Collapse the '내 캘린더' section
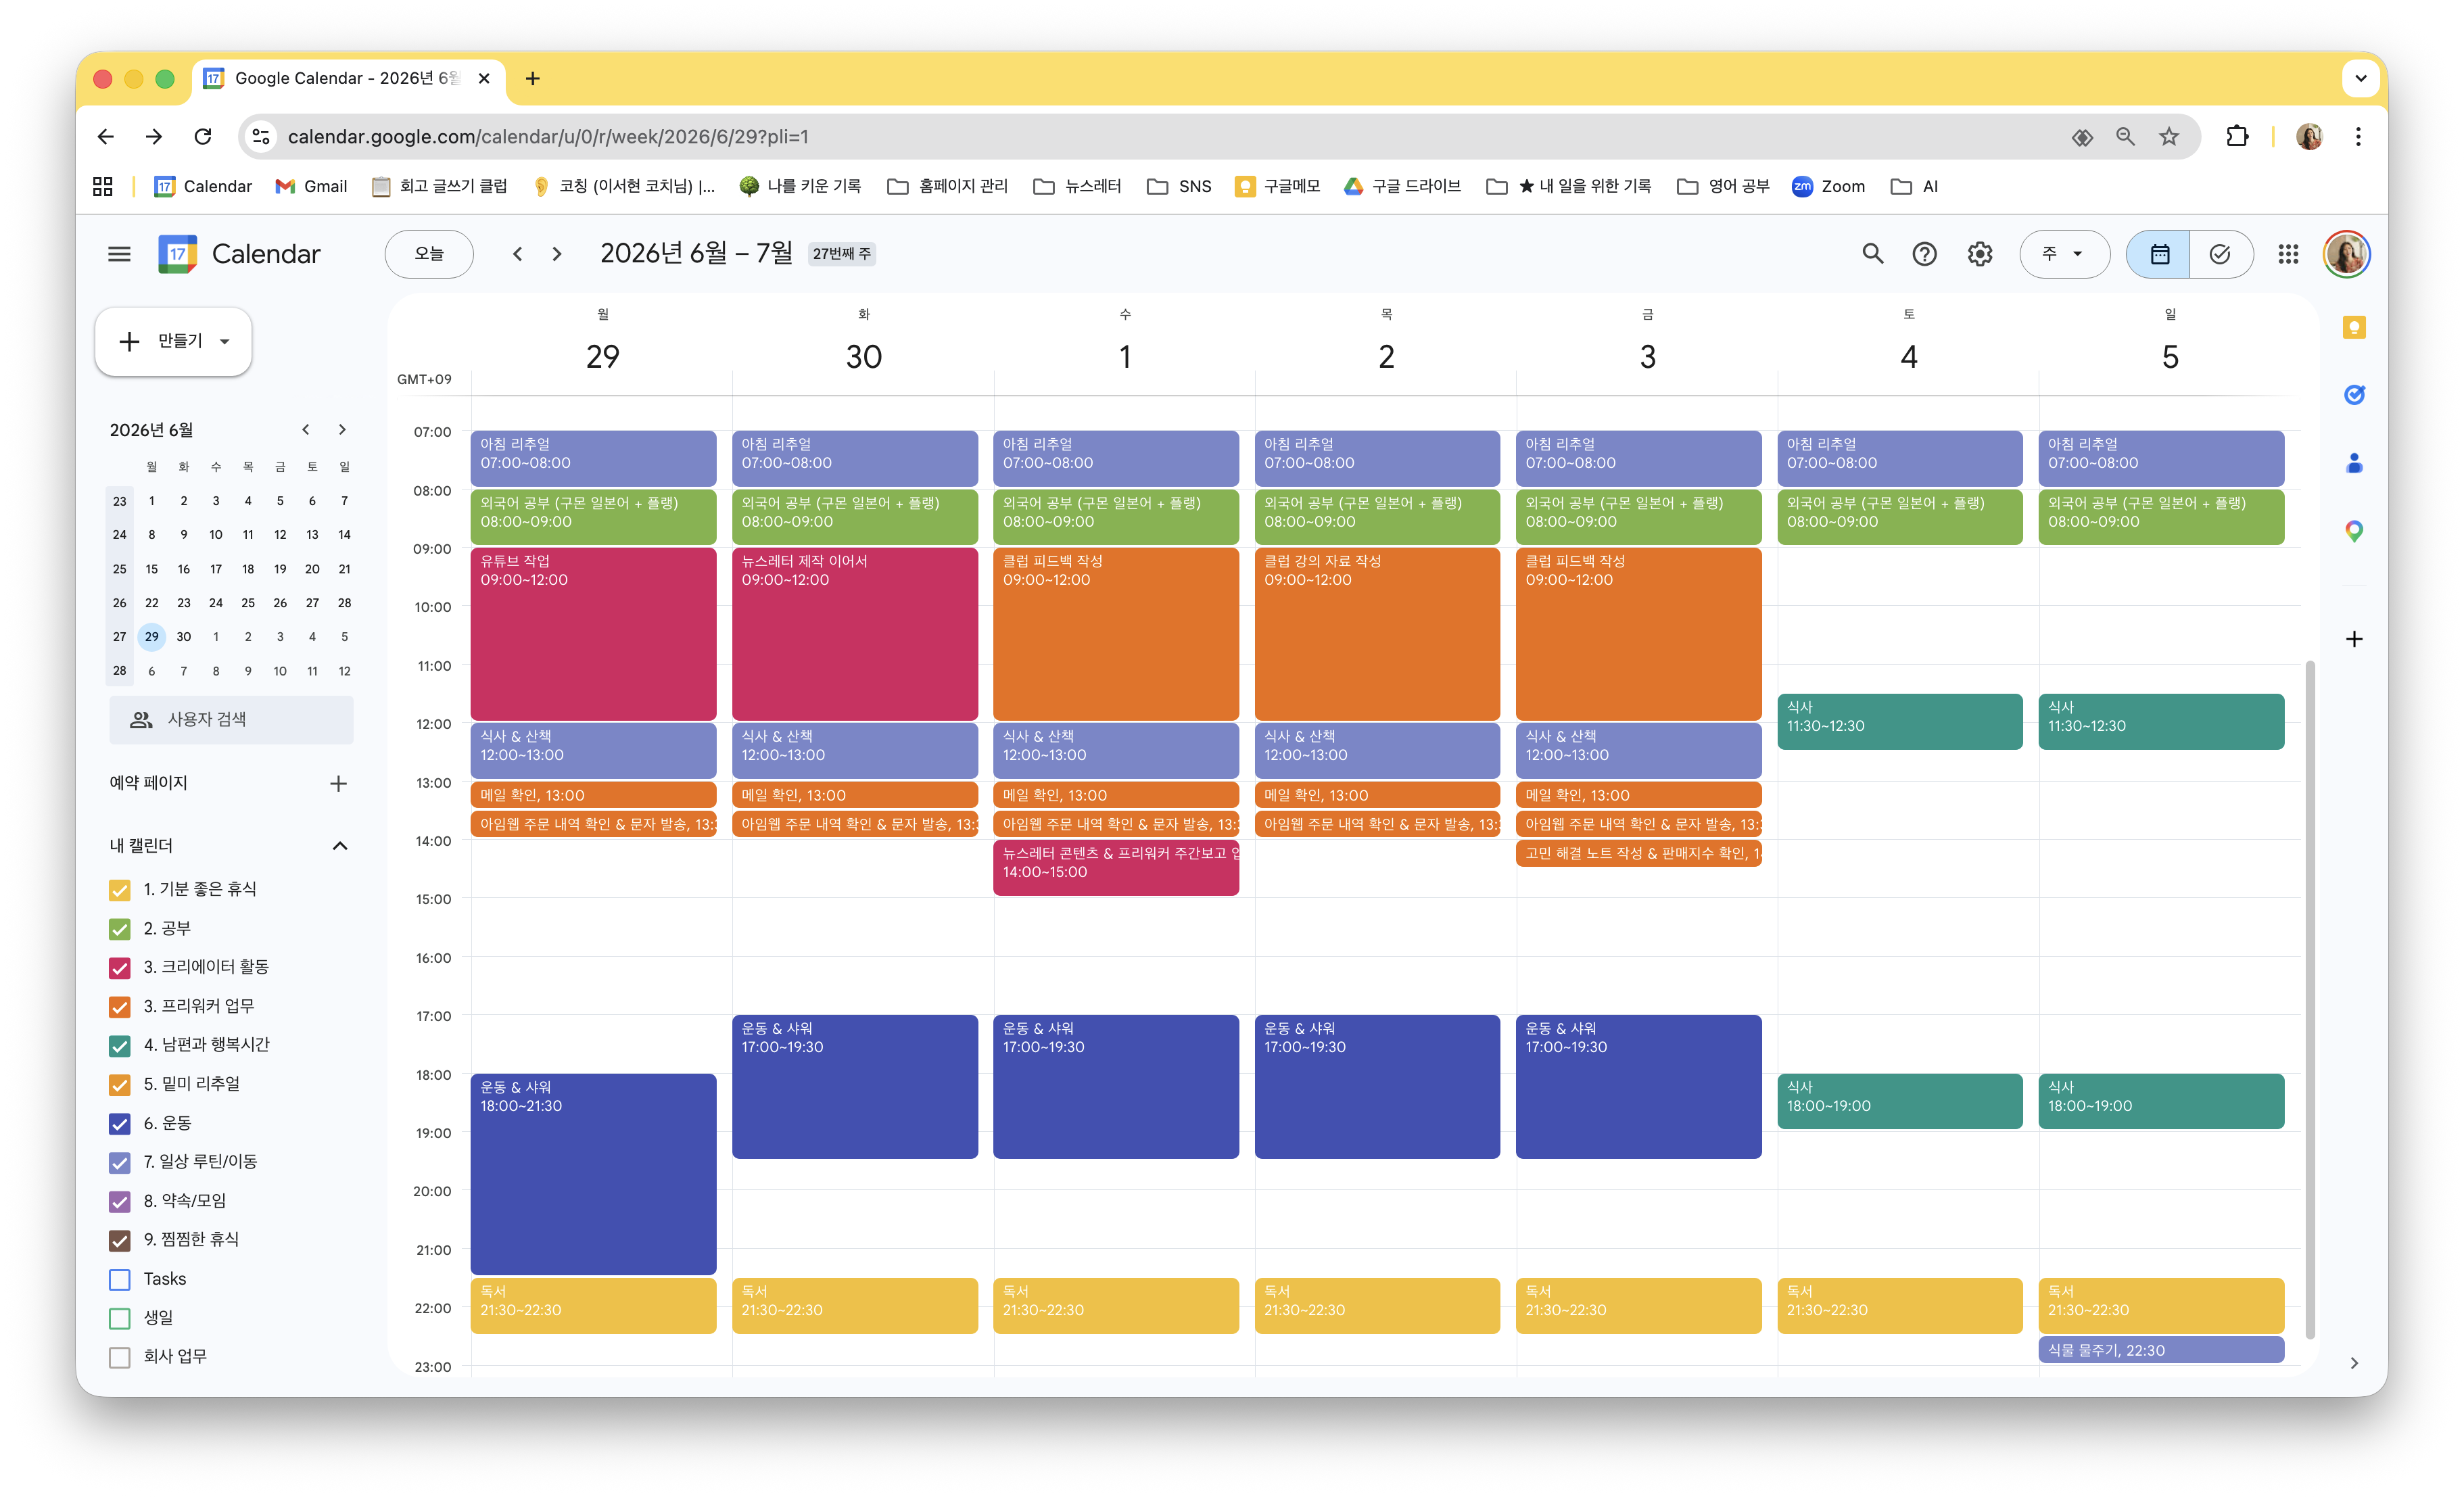Image resolution: width=2464 pixels, height=1497 pixels. pos(340,846)
